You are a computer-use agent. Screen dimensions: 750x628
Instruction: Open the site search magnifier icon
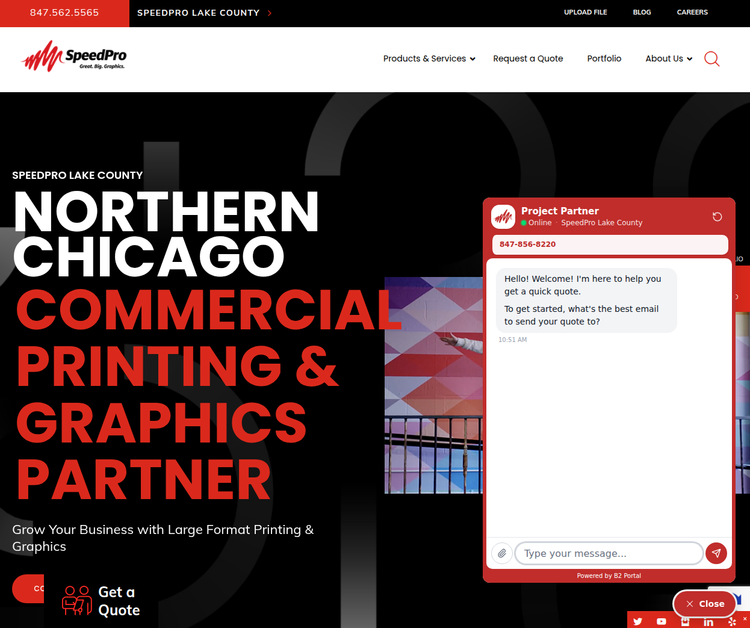coord(711,59)
